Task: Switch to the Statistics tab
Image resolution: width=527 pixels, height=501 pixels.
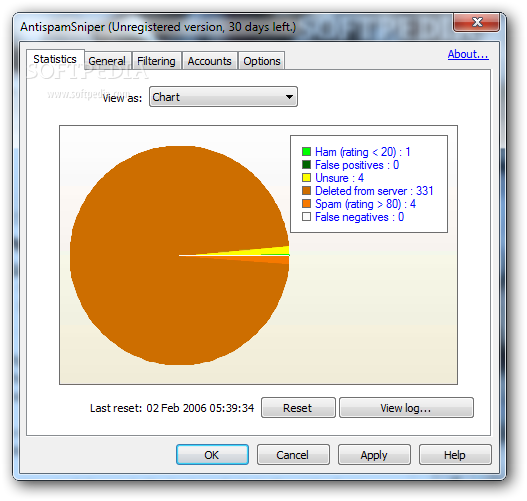Action: click(55, 59)
